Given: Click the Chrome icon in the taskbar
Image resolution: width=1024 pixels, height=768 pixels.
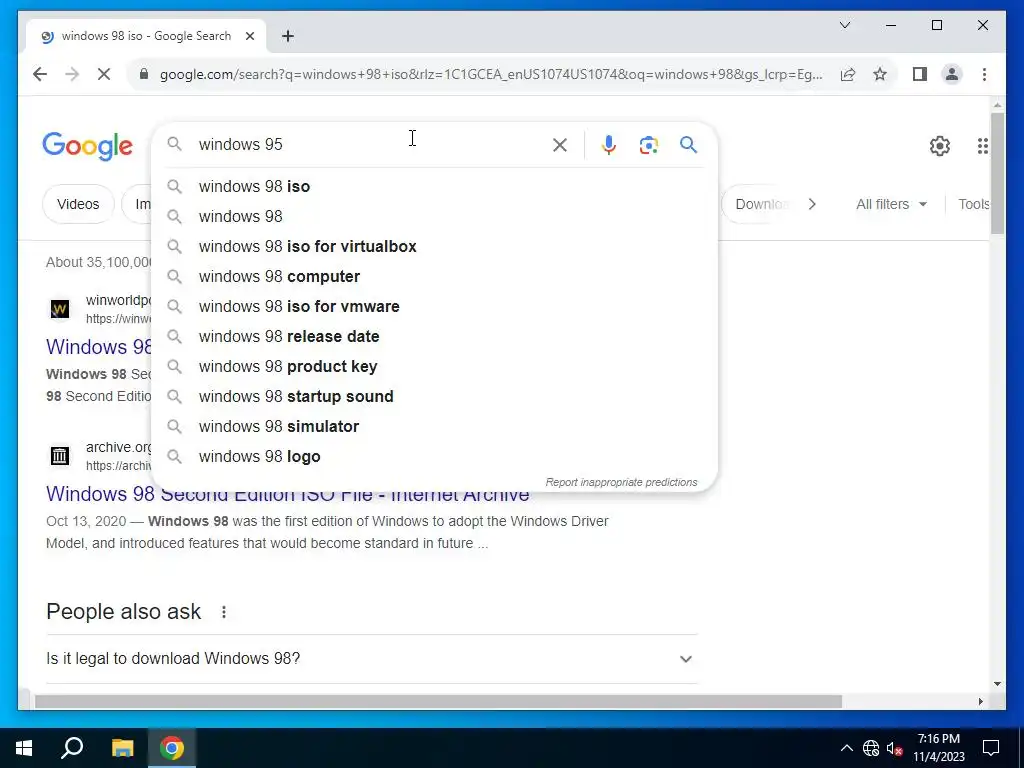Looking at the screenshot, I should (172, 748).
